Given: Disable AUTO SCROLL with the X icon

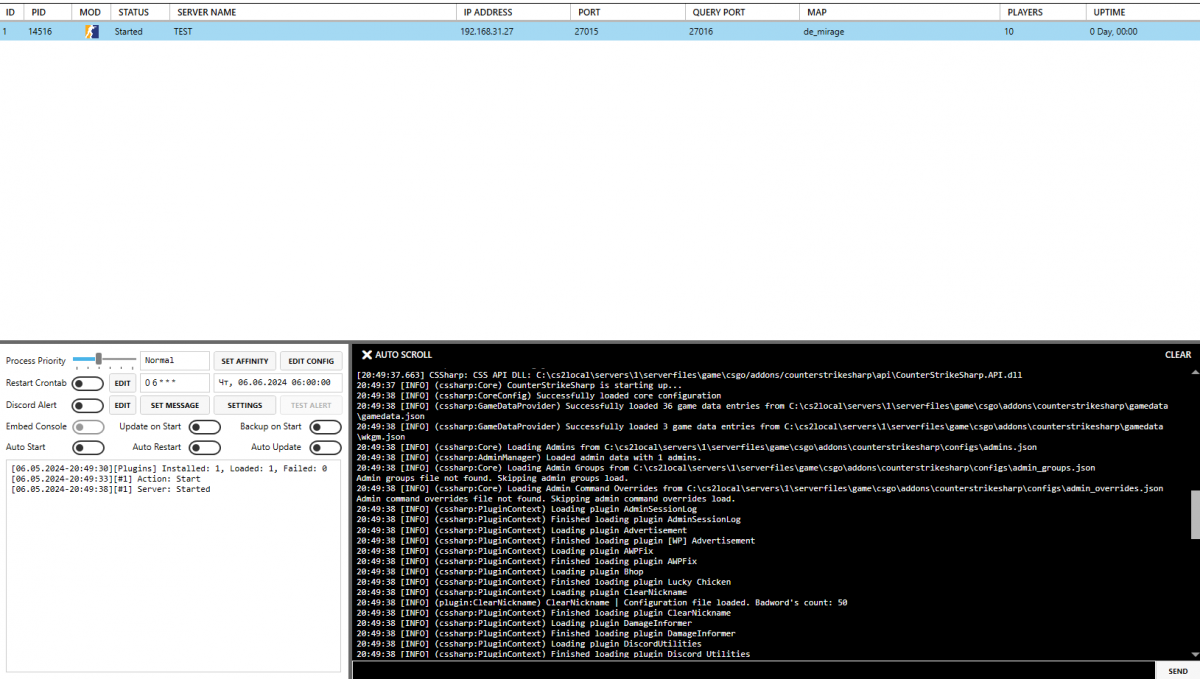Looking at the screenshot, I should (x=367, y=355).
